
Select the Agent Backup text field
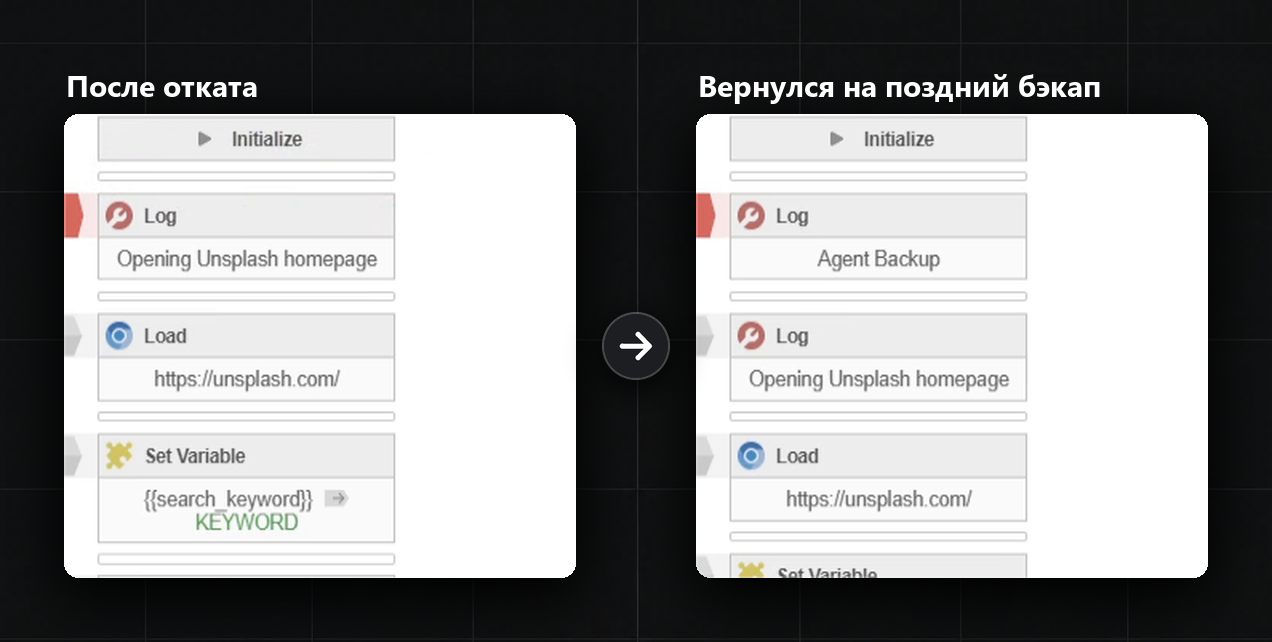click(x=878, y=259)
